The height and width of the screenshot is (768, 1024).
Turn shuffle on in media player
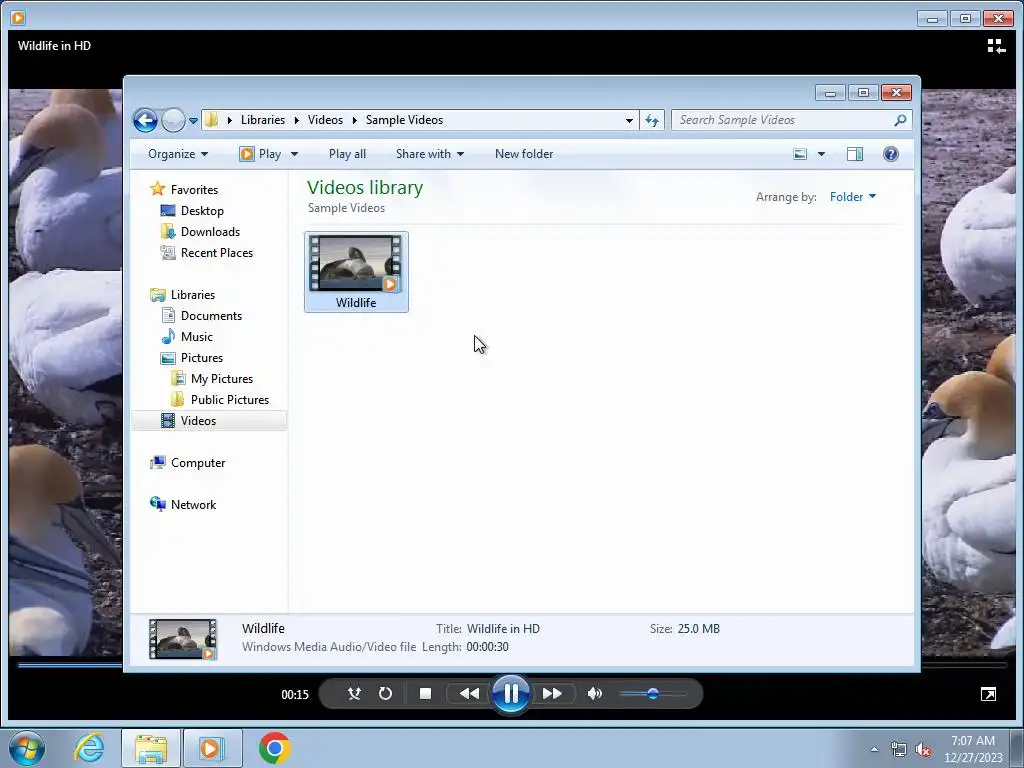354,694
